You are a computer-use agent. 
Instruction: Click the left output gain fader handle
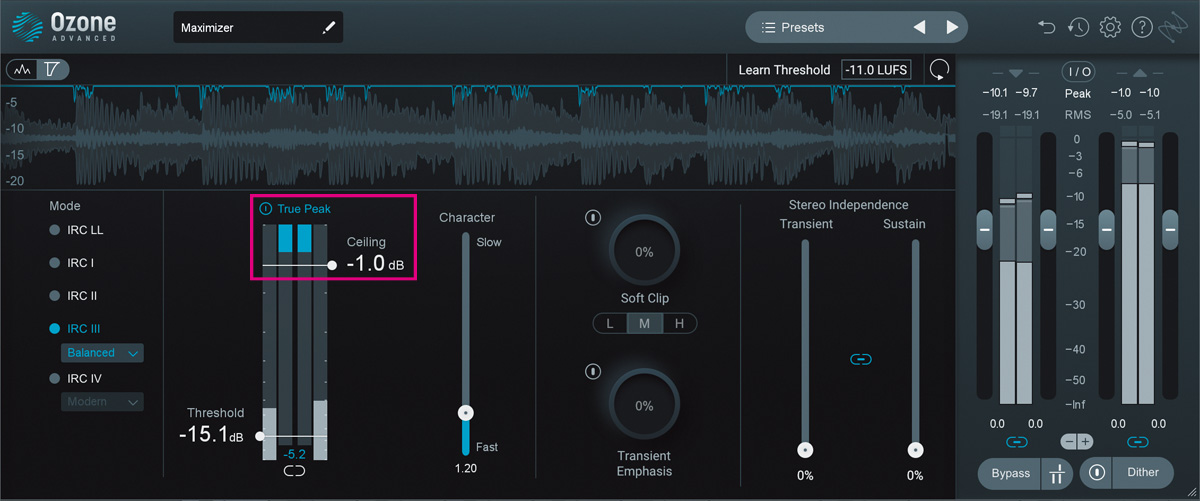[x=1106, y=229]
